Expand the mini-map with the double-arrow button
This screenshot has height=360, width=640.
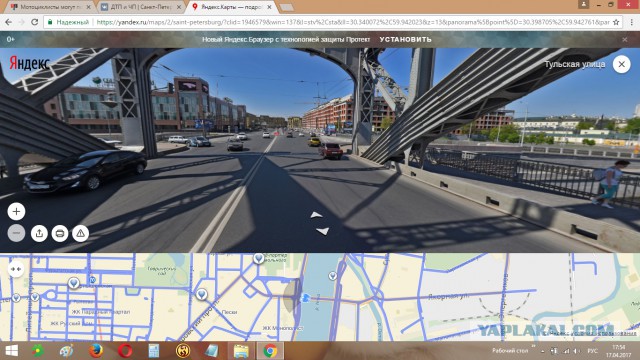coord(16,269)
